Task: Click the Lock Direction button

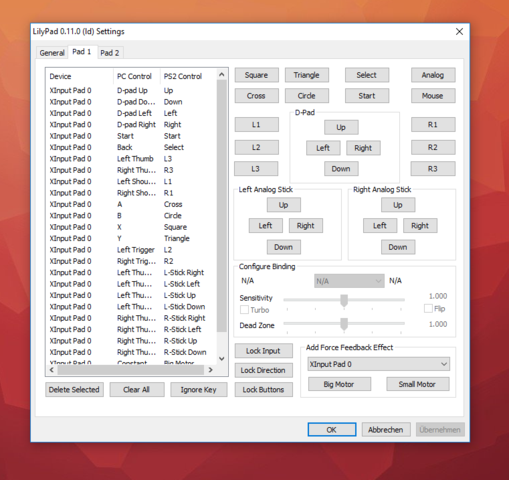Action: (x=264, y=370)
